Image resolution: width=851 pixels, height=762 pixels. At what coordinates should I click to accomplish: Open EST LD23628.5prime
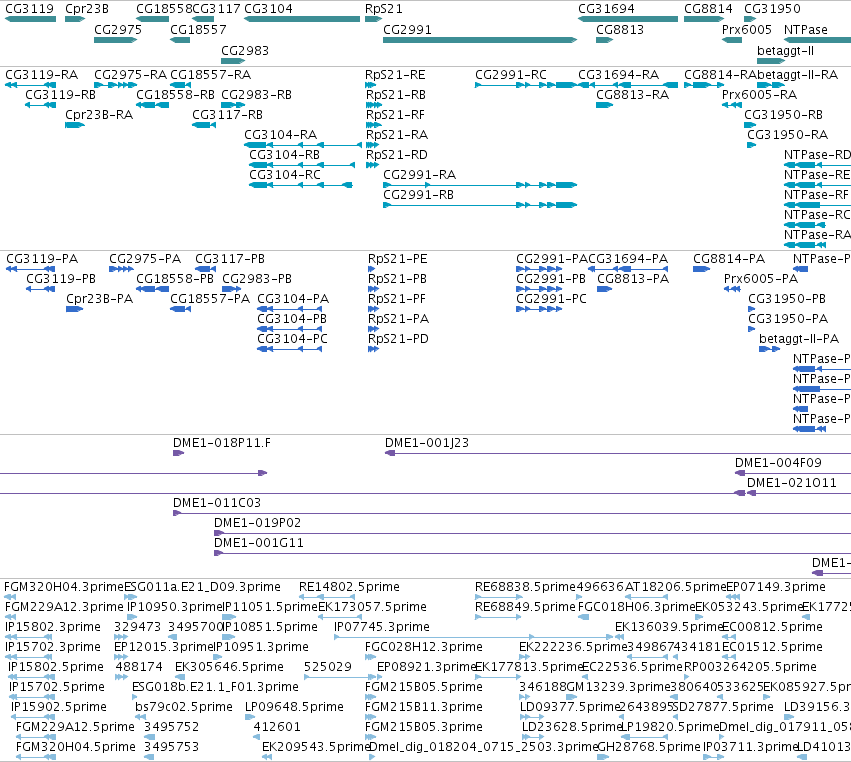(571, 727)
